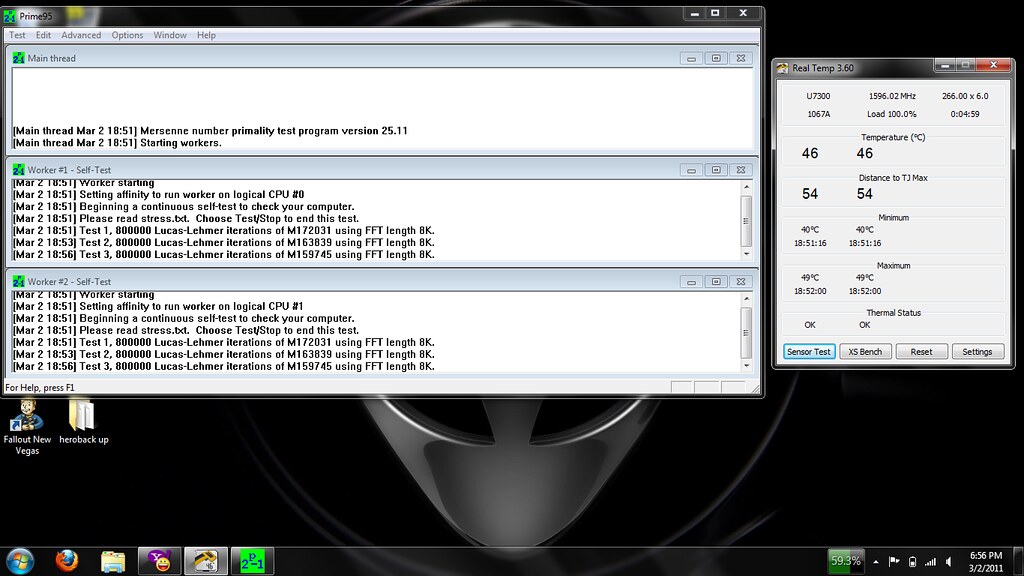Click the 'Load 100.0%' reading in Real Temp

(x=891, y=114)
